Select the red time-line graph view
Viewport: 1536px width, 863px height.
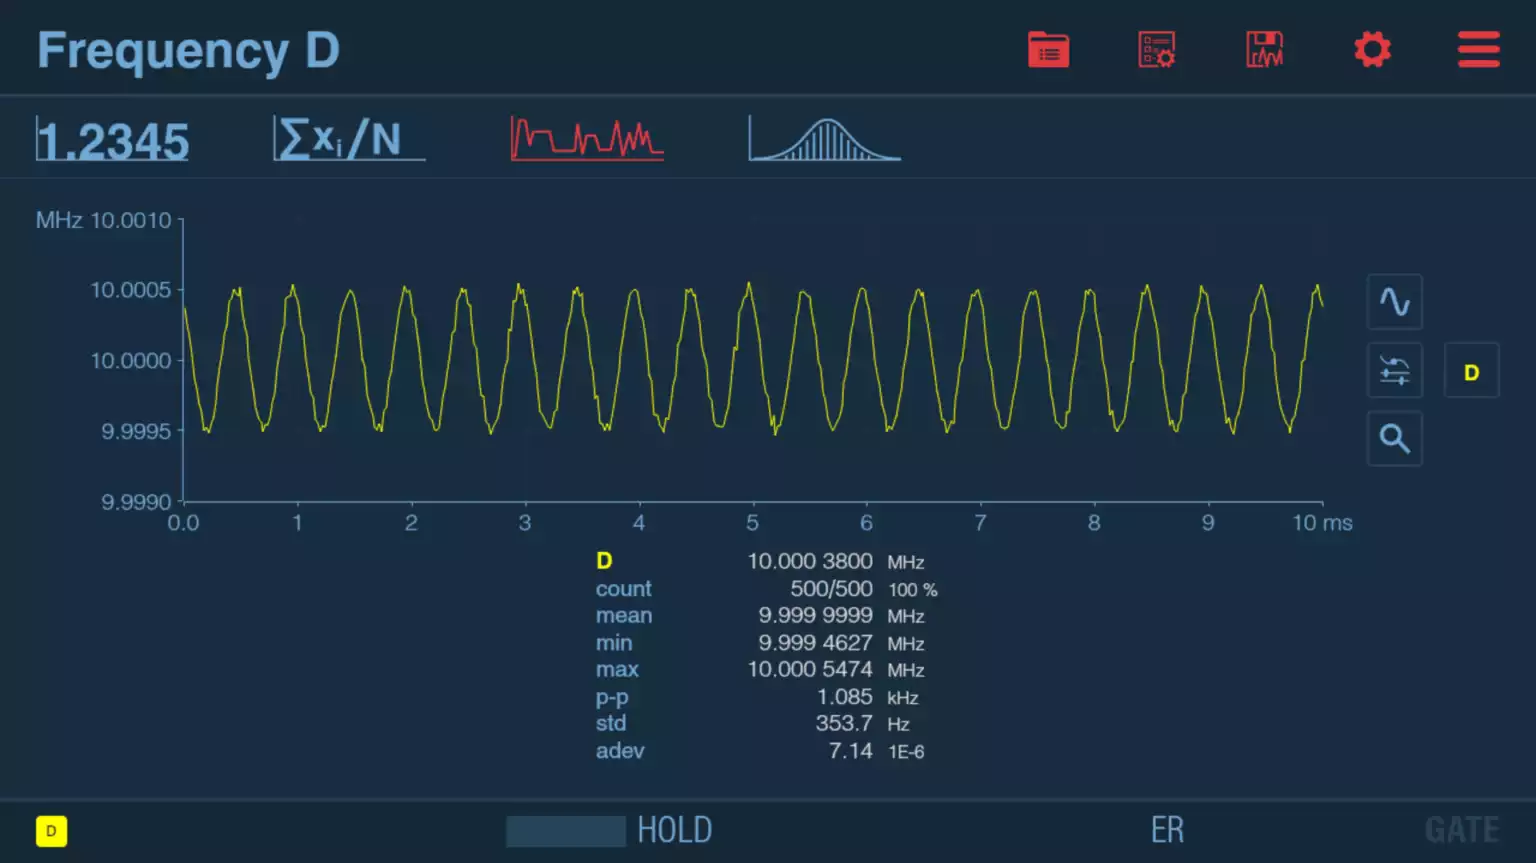click(587, 139)
